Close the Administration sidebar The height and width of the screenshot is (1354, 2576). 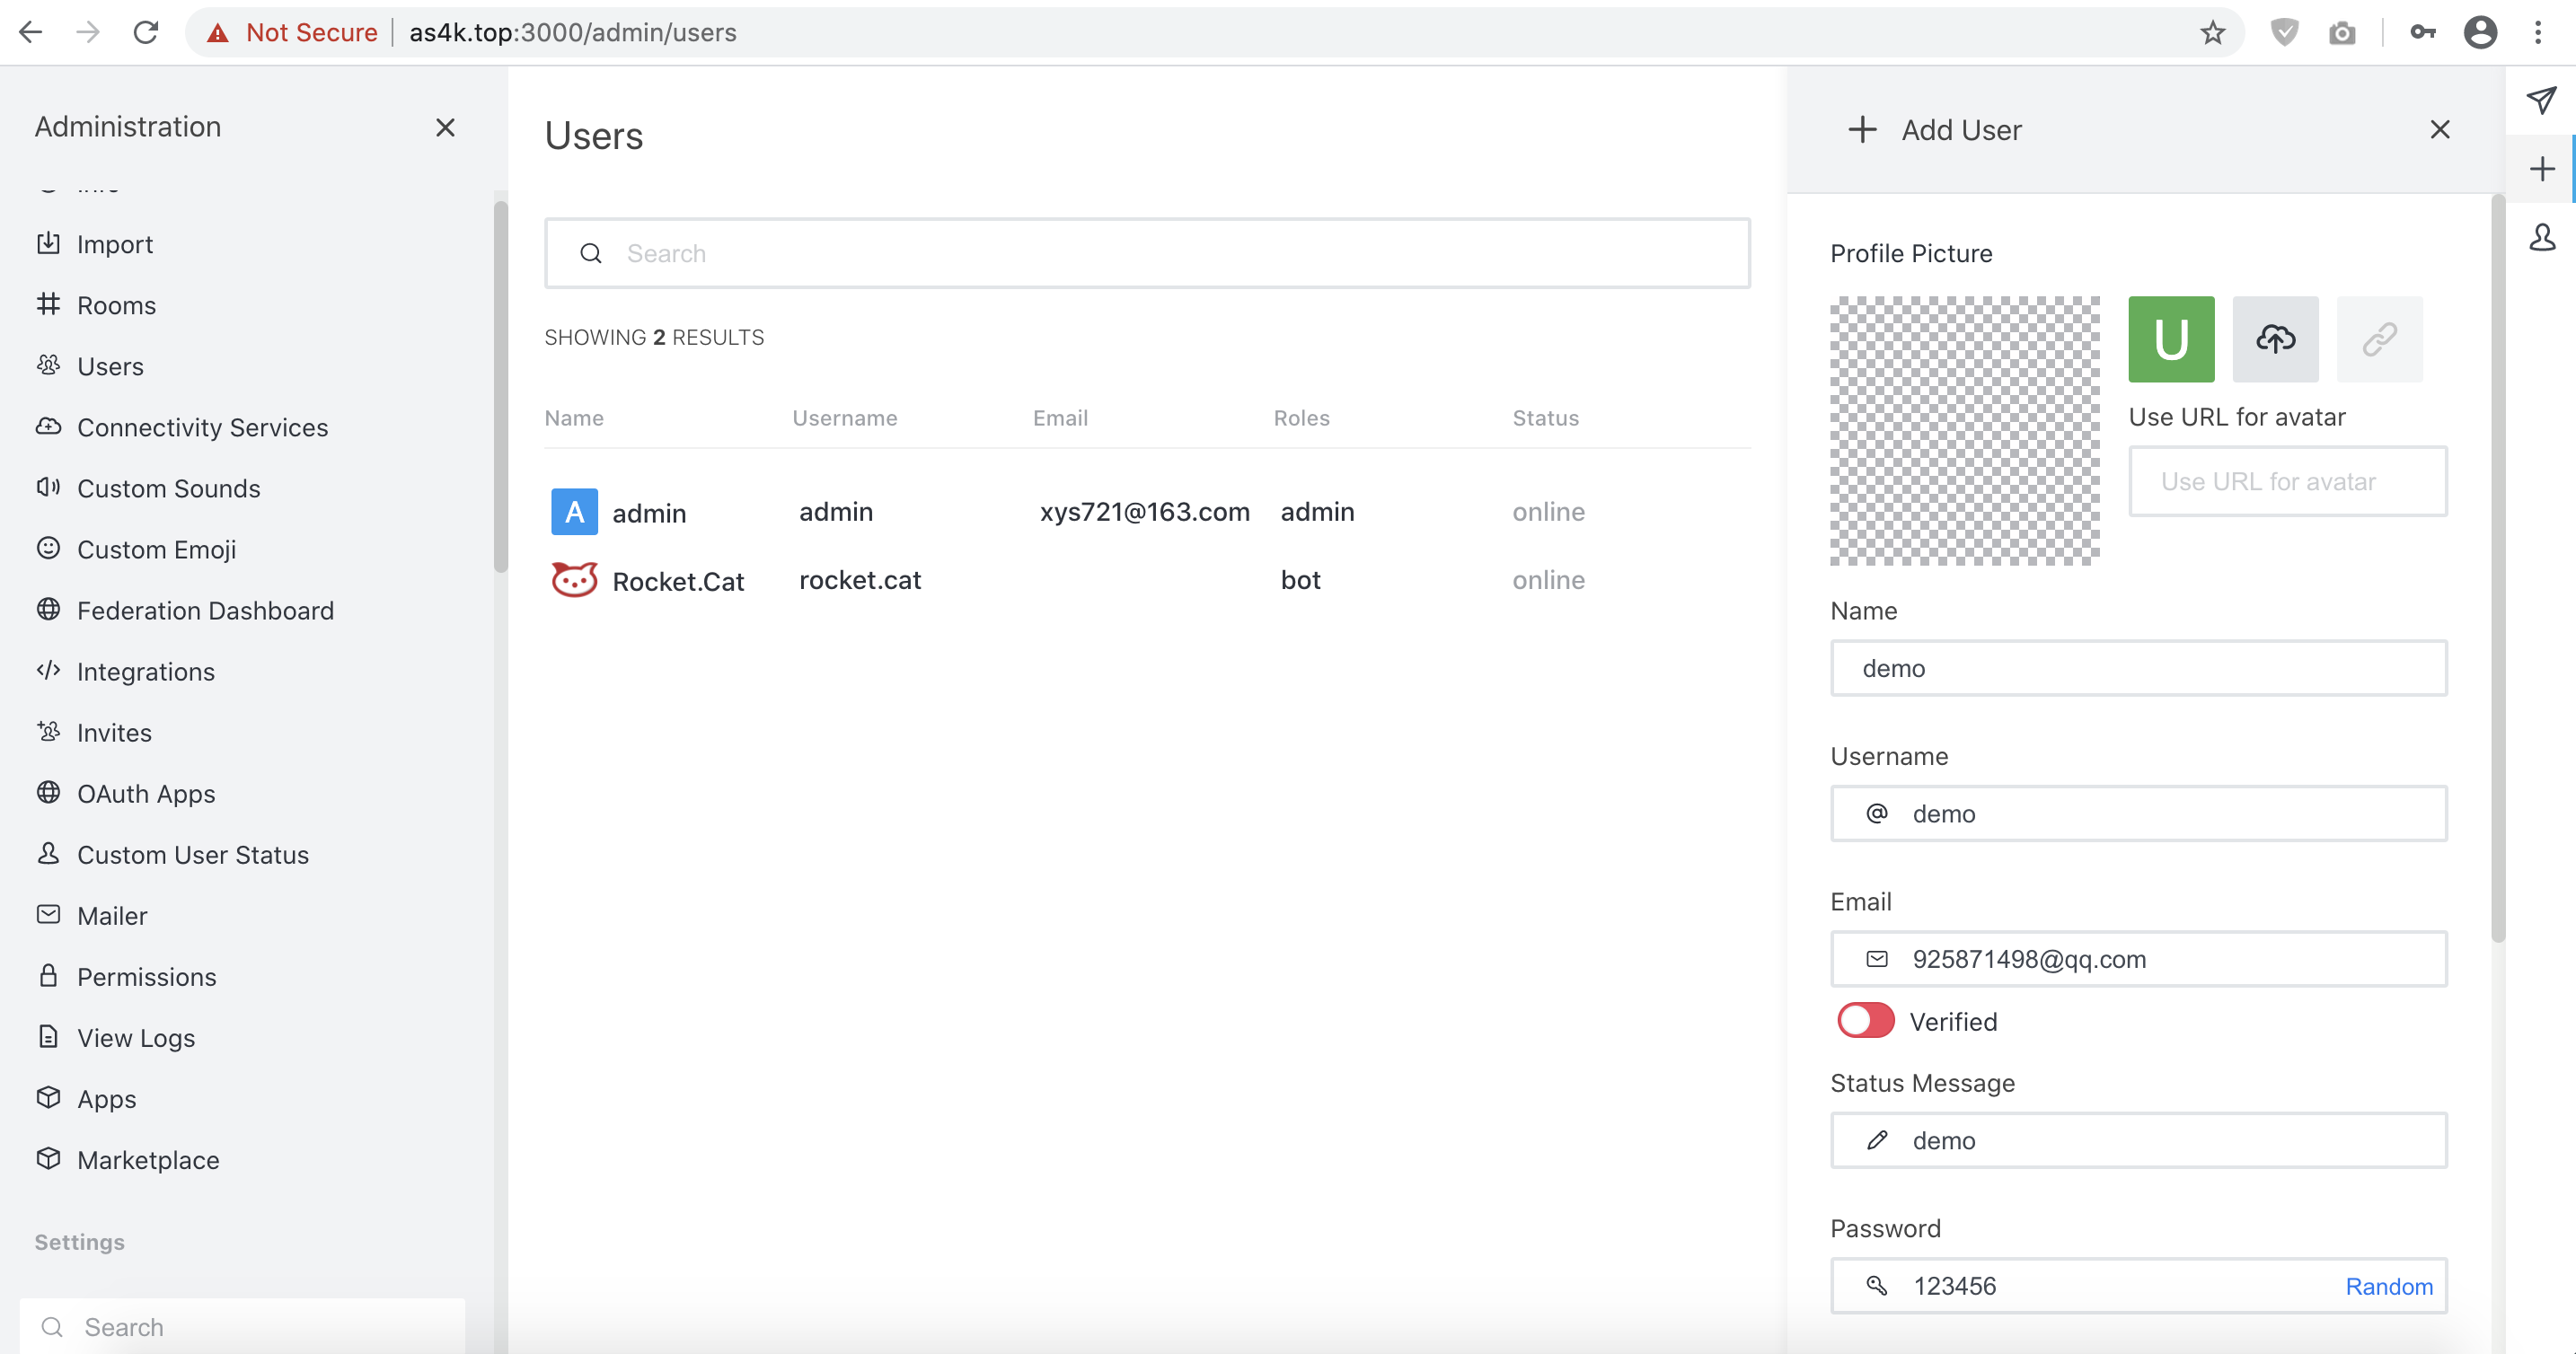point(445,127)
